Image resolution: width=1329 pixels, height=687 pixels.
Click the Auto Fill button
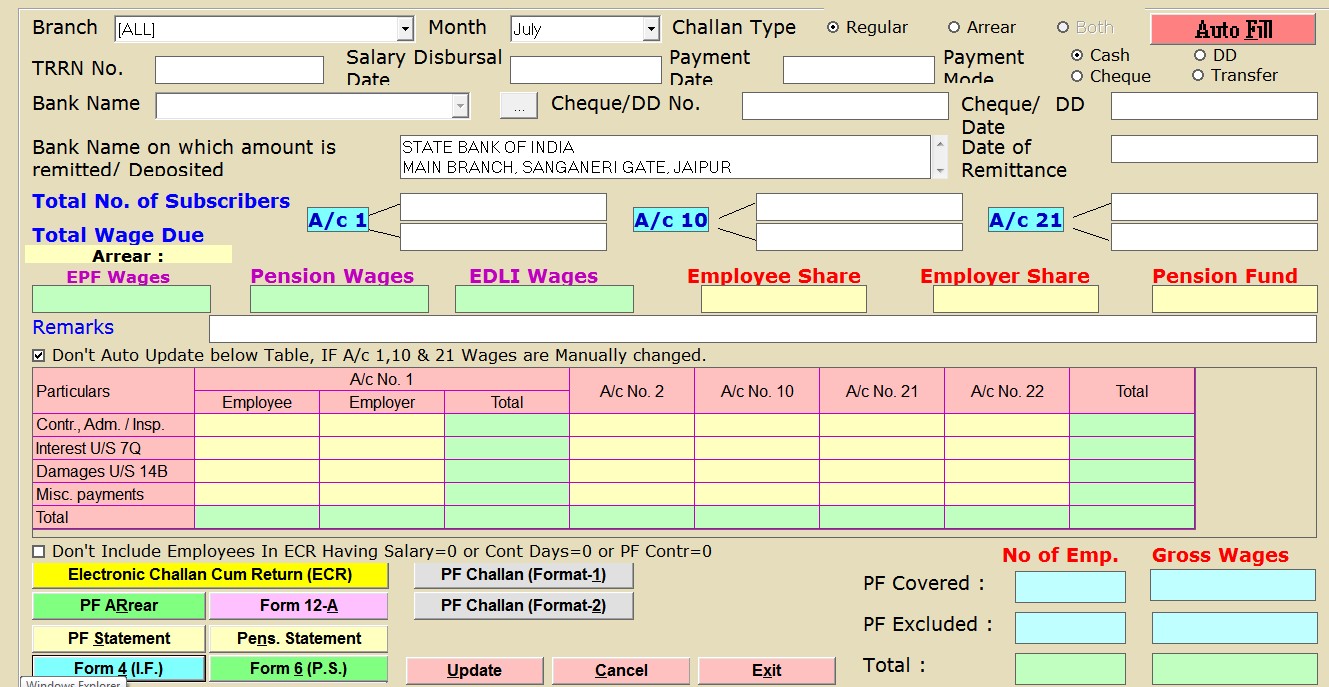pos(1232,29)
